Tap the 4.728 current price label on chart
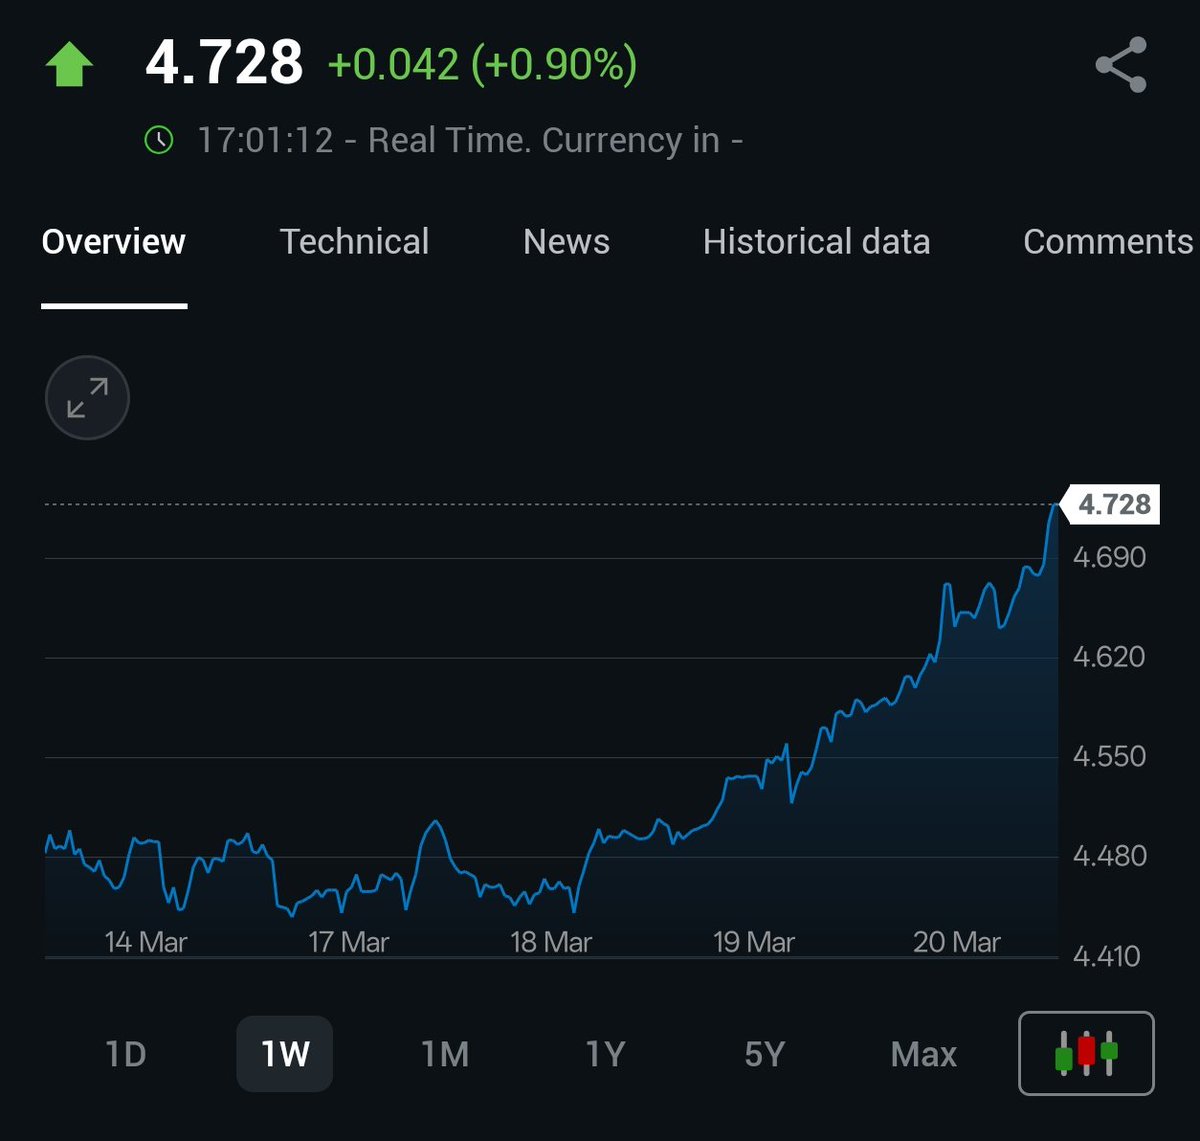Image resolution: width=1200 pixels, height=1141 pixels. (1110, 504)
